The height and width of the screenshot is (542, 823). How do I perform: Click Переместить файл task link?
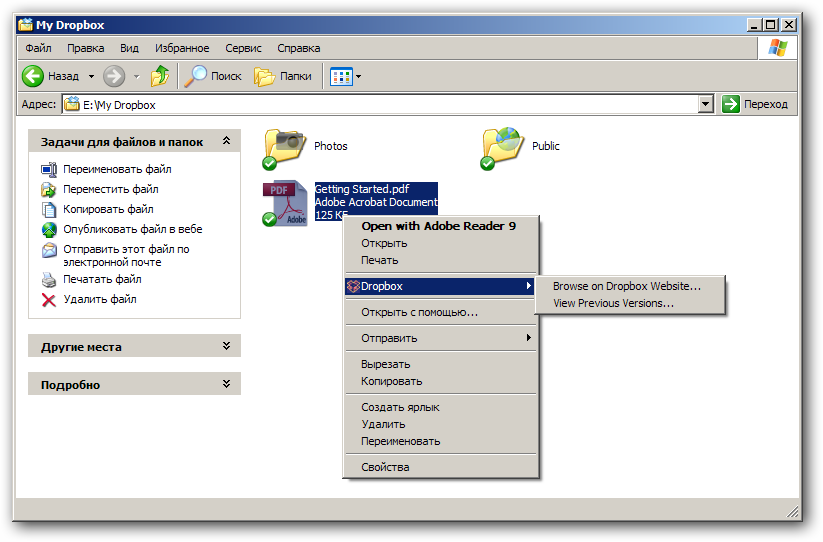tap(111, 189)
